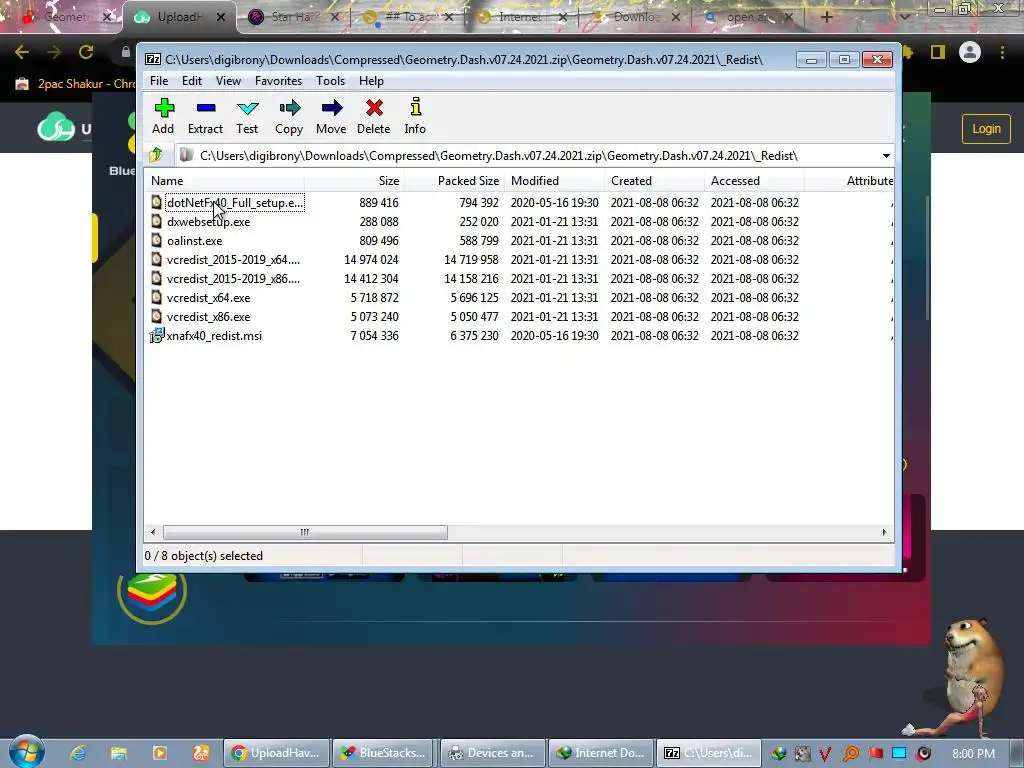Open the Tools menu

tap(330, 81)
